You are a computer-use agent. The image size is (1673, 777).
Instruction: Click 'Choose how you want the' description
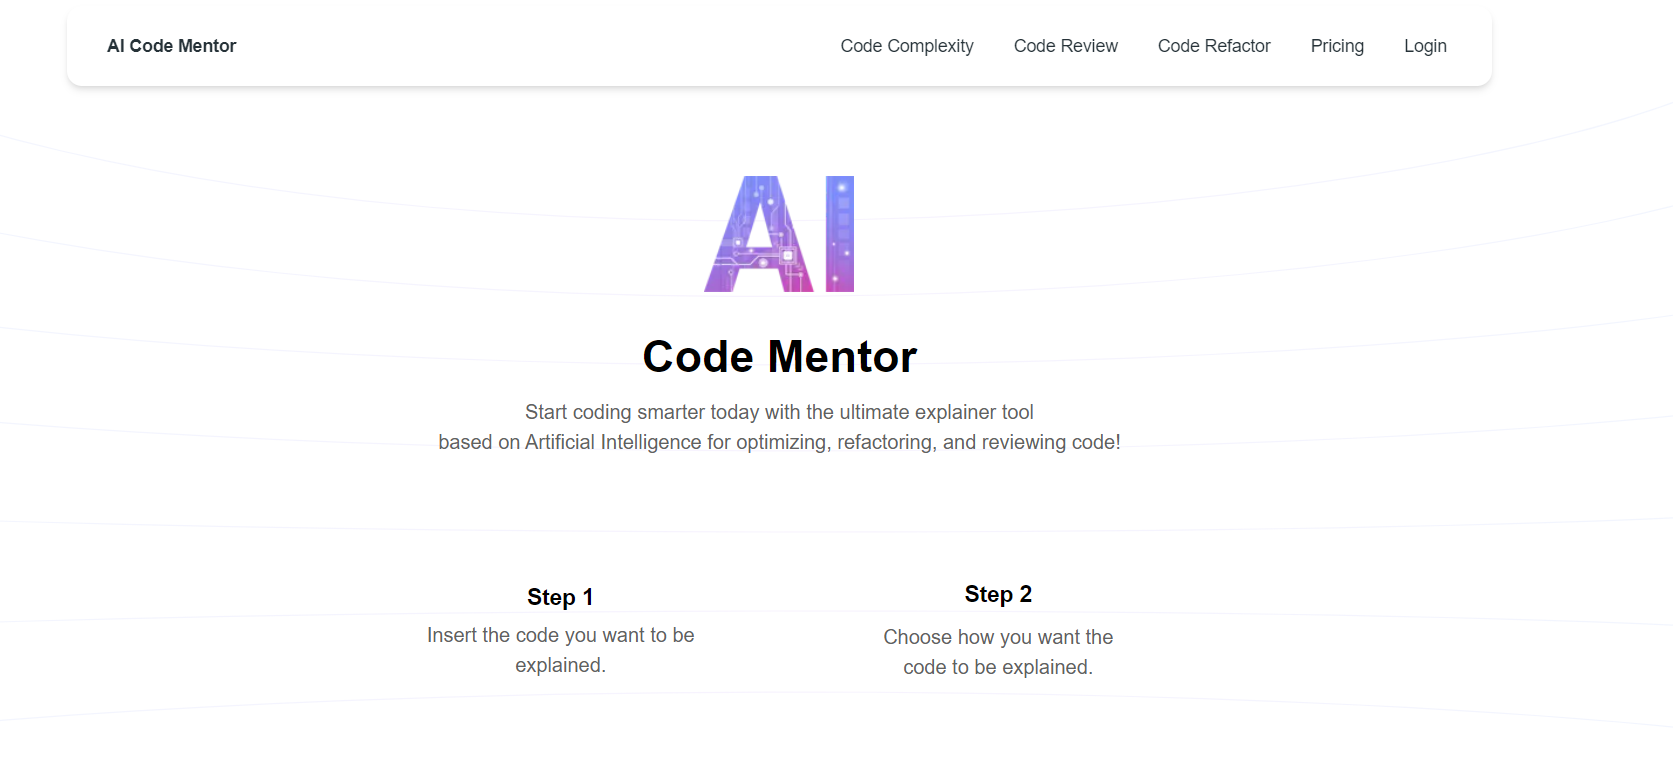998,637
